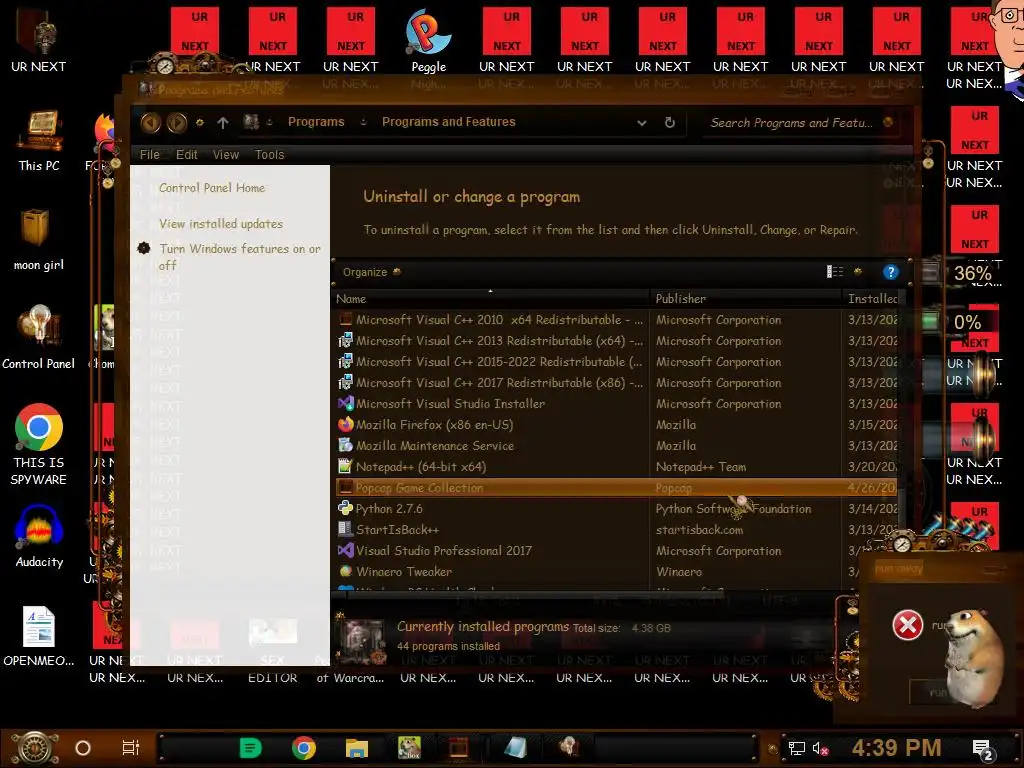This screenshot has height=768, width=1024.
Task: Open the Organize dropdown menu
Action: click(372, 272)
